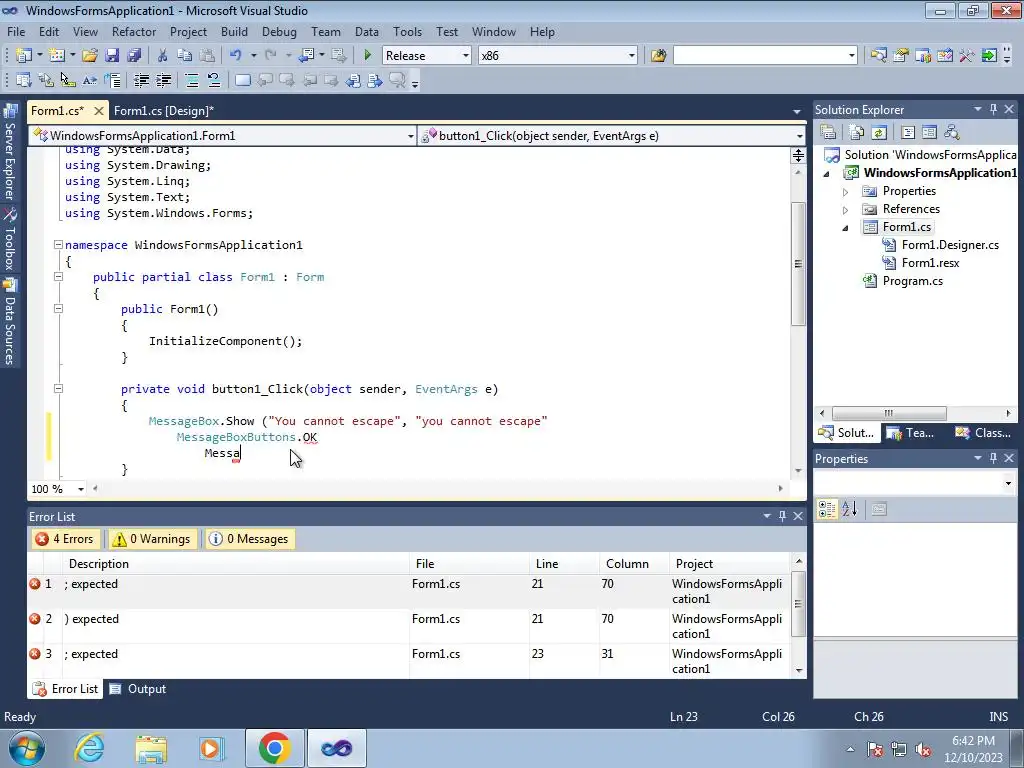Toggle a bookmark with the bookmark icon
The image size is (1024, 768).
tap(242, 80)
